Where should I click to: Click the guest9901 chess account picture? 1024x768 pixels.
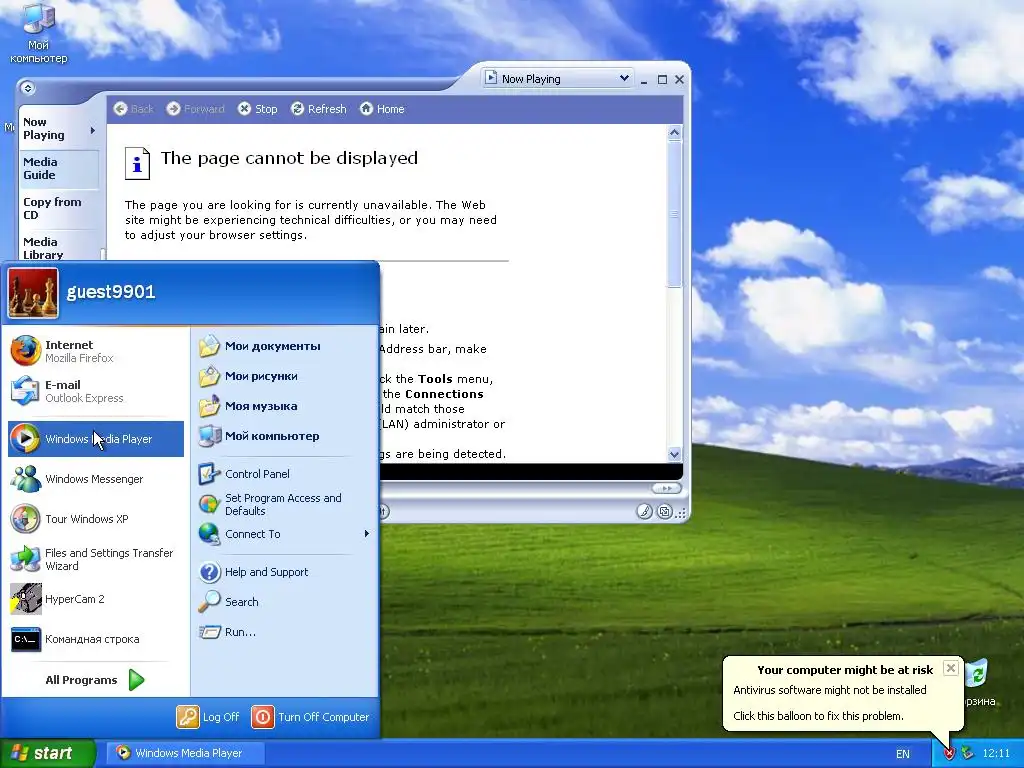tap(33, 293)
